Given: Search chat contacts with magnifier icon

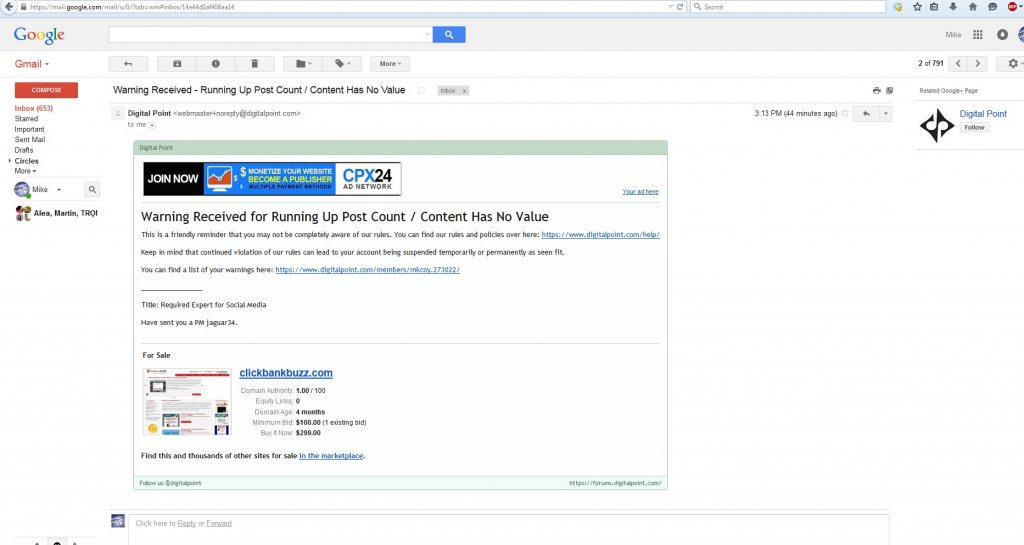Looking at the screenshot, I should click(x=92, y=189).
